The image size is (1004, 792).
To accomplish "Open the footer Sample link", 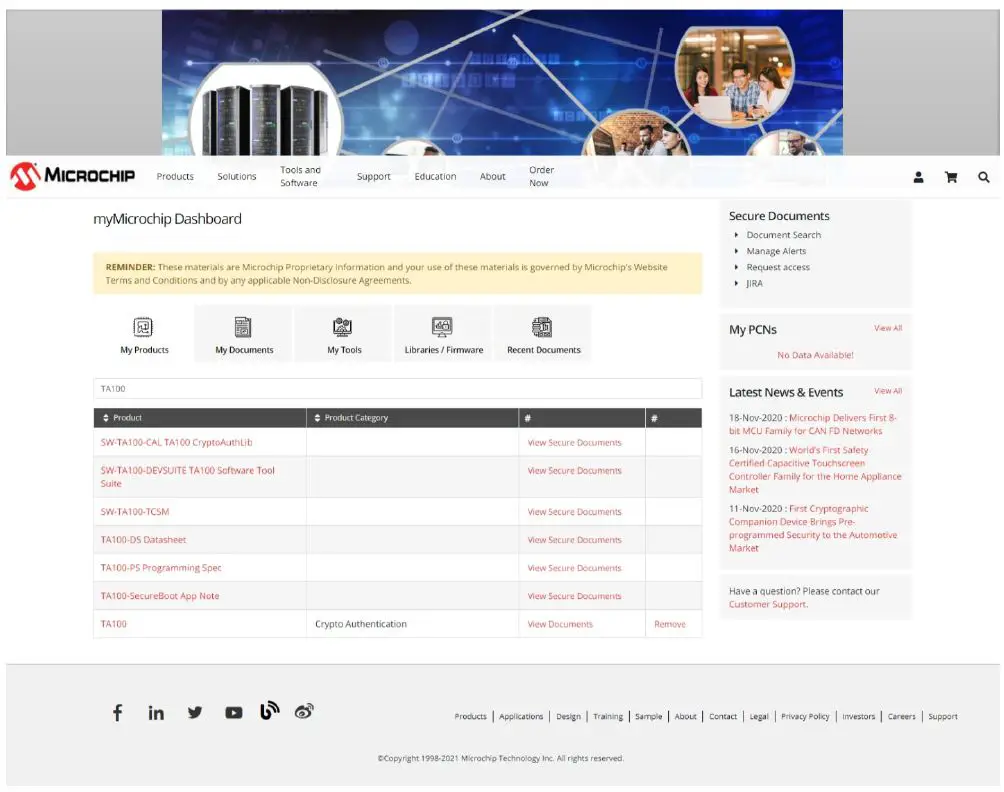I will [x=648, y=716].
